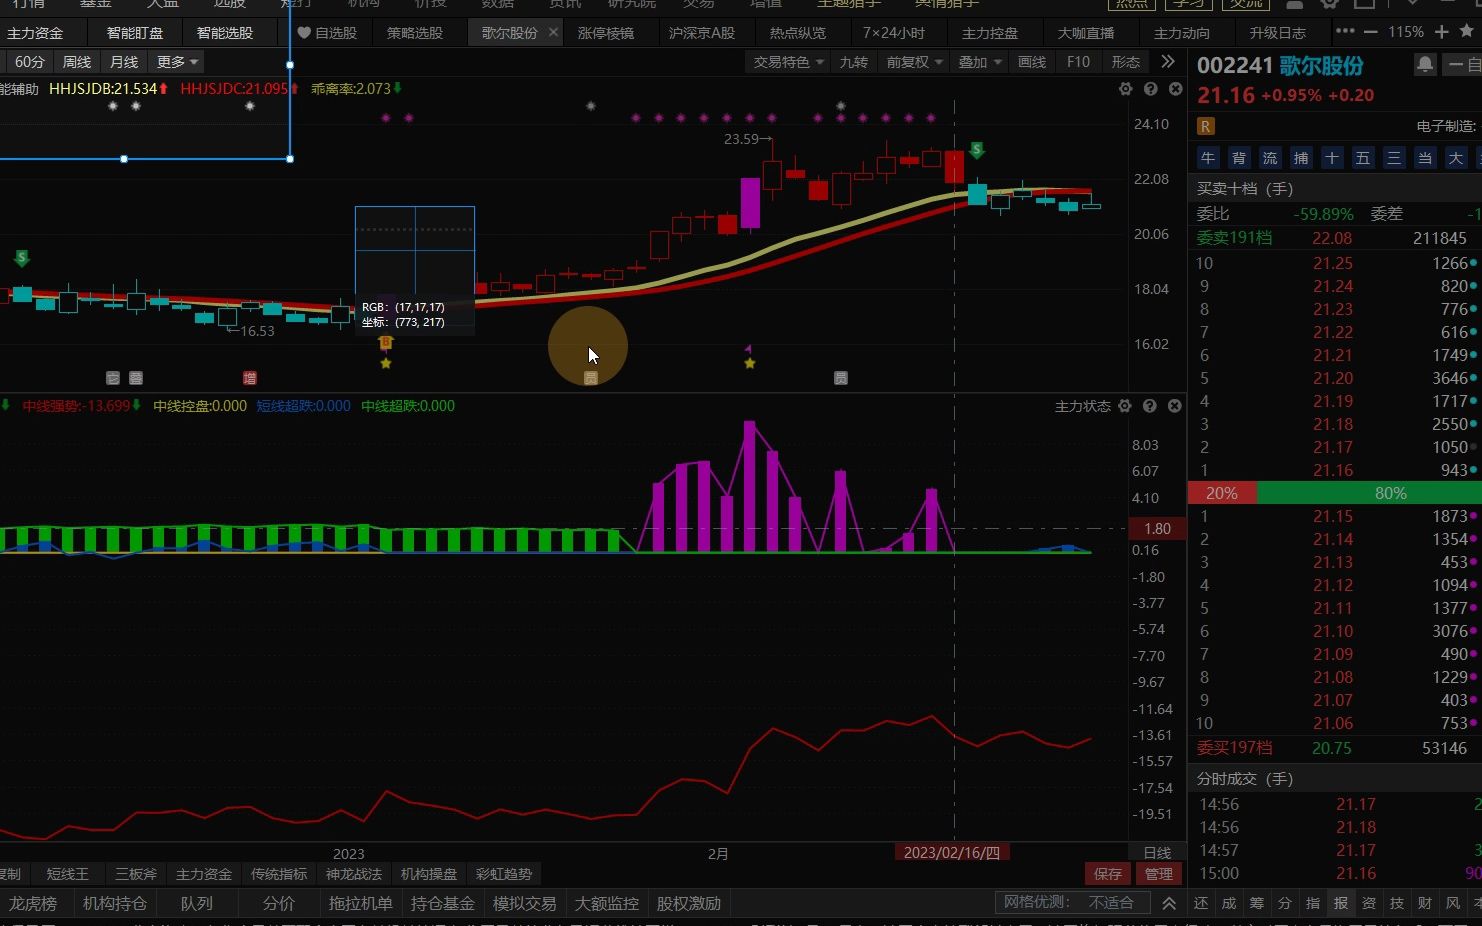This screenshot has width=1482, height=926.
Task: Click the 2023/02/16/四 date marker
Action: [x=952, y=853]
